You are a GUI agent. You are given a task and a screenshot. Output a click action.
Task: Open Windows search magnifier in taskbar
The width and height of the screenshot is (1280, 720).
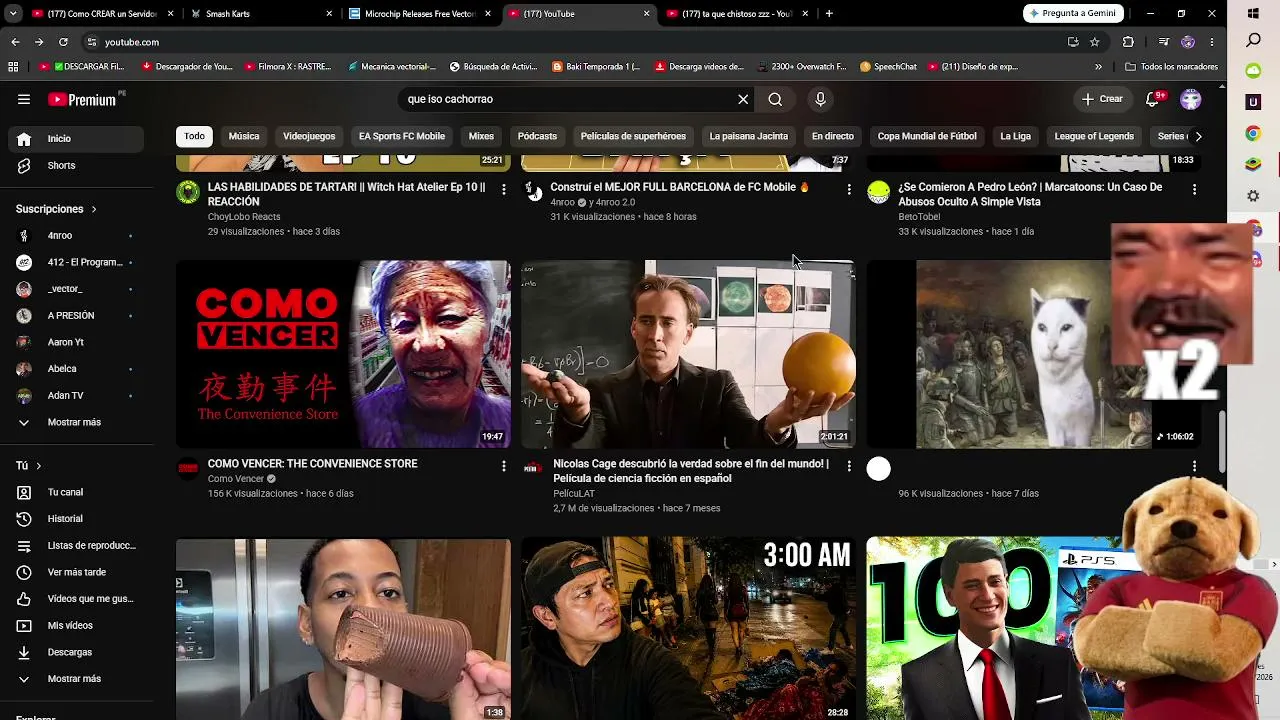(1254, 41)
